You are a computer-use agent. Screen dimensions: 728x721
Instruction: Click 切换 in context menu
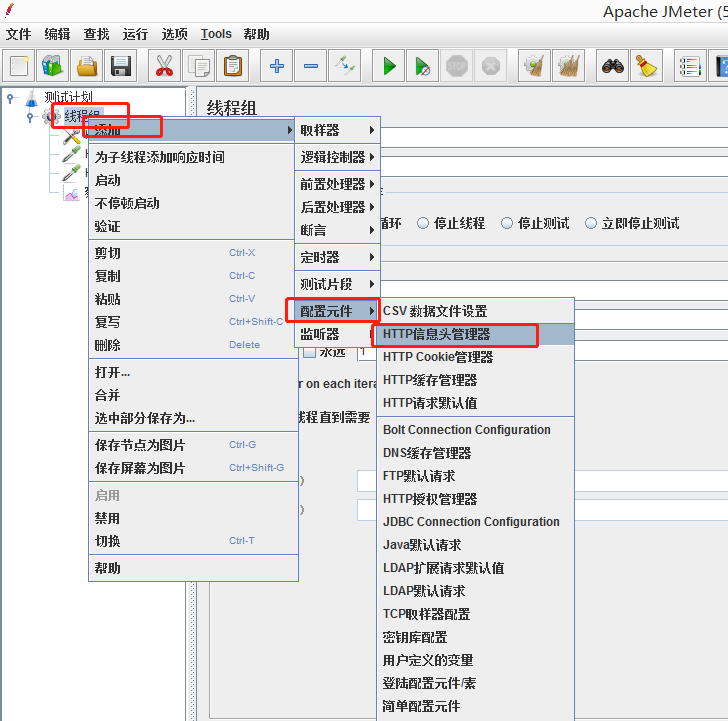(193, 541)
